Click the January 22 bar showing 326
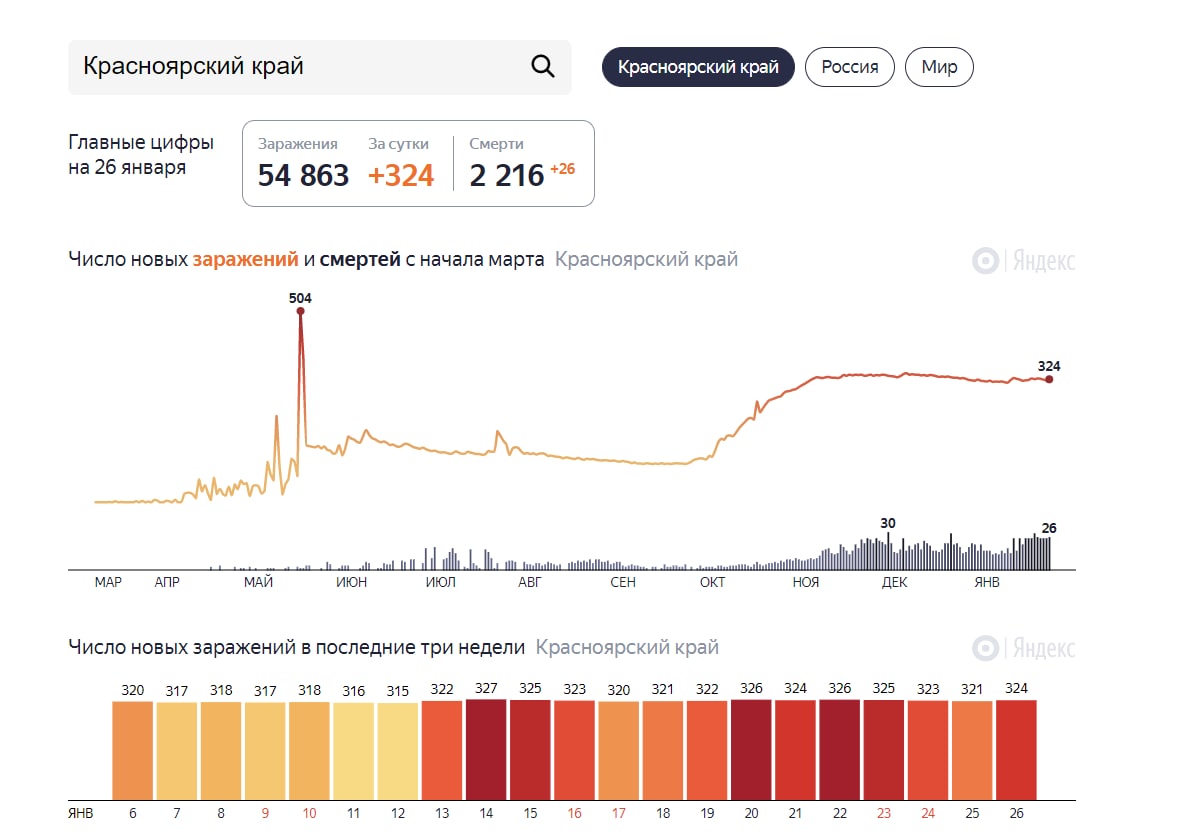Screen dimensions: 1196x834 840,748
